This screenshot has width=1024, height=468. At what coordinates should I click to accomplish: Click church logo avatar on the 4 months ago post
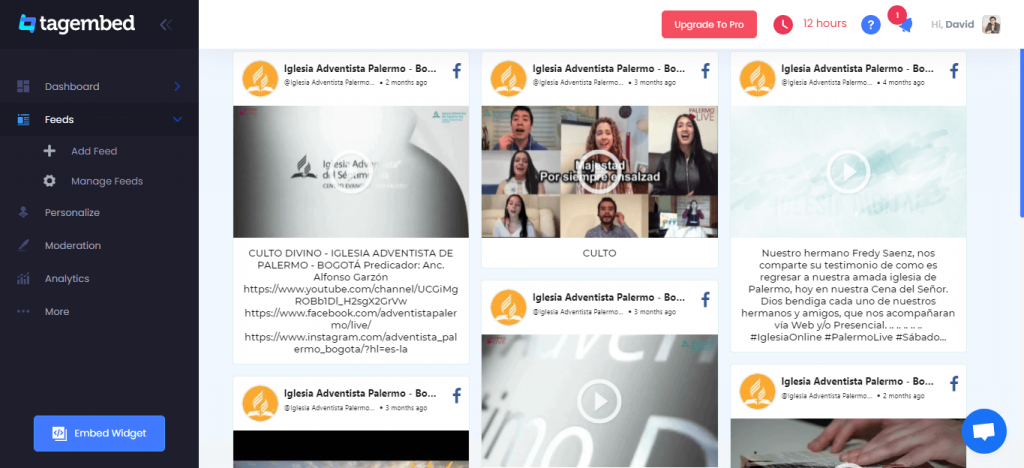(758, 78)
